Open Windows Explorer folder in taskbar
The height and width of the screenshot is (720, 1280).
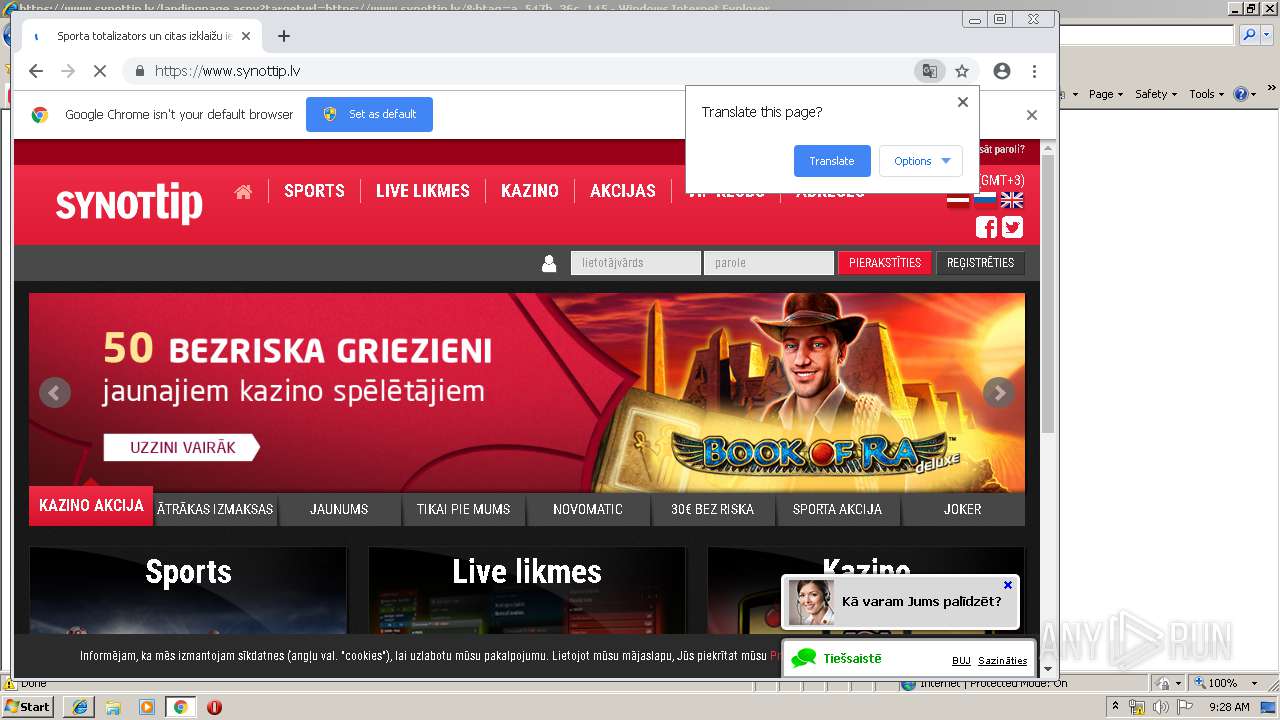pos(113,707)
